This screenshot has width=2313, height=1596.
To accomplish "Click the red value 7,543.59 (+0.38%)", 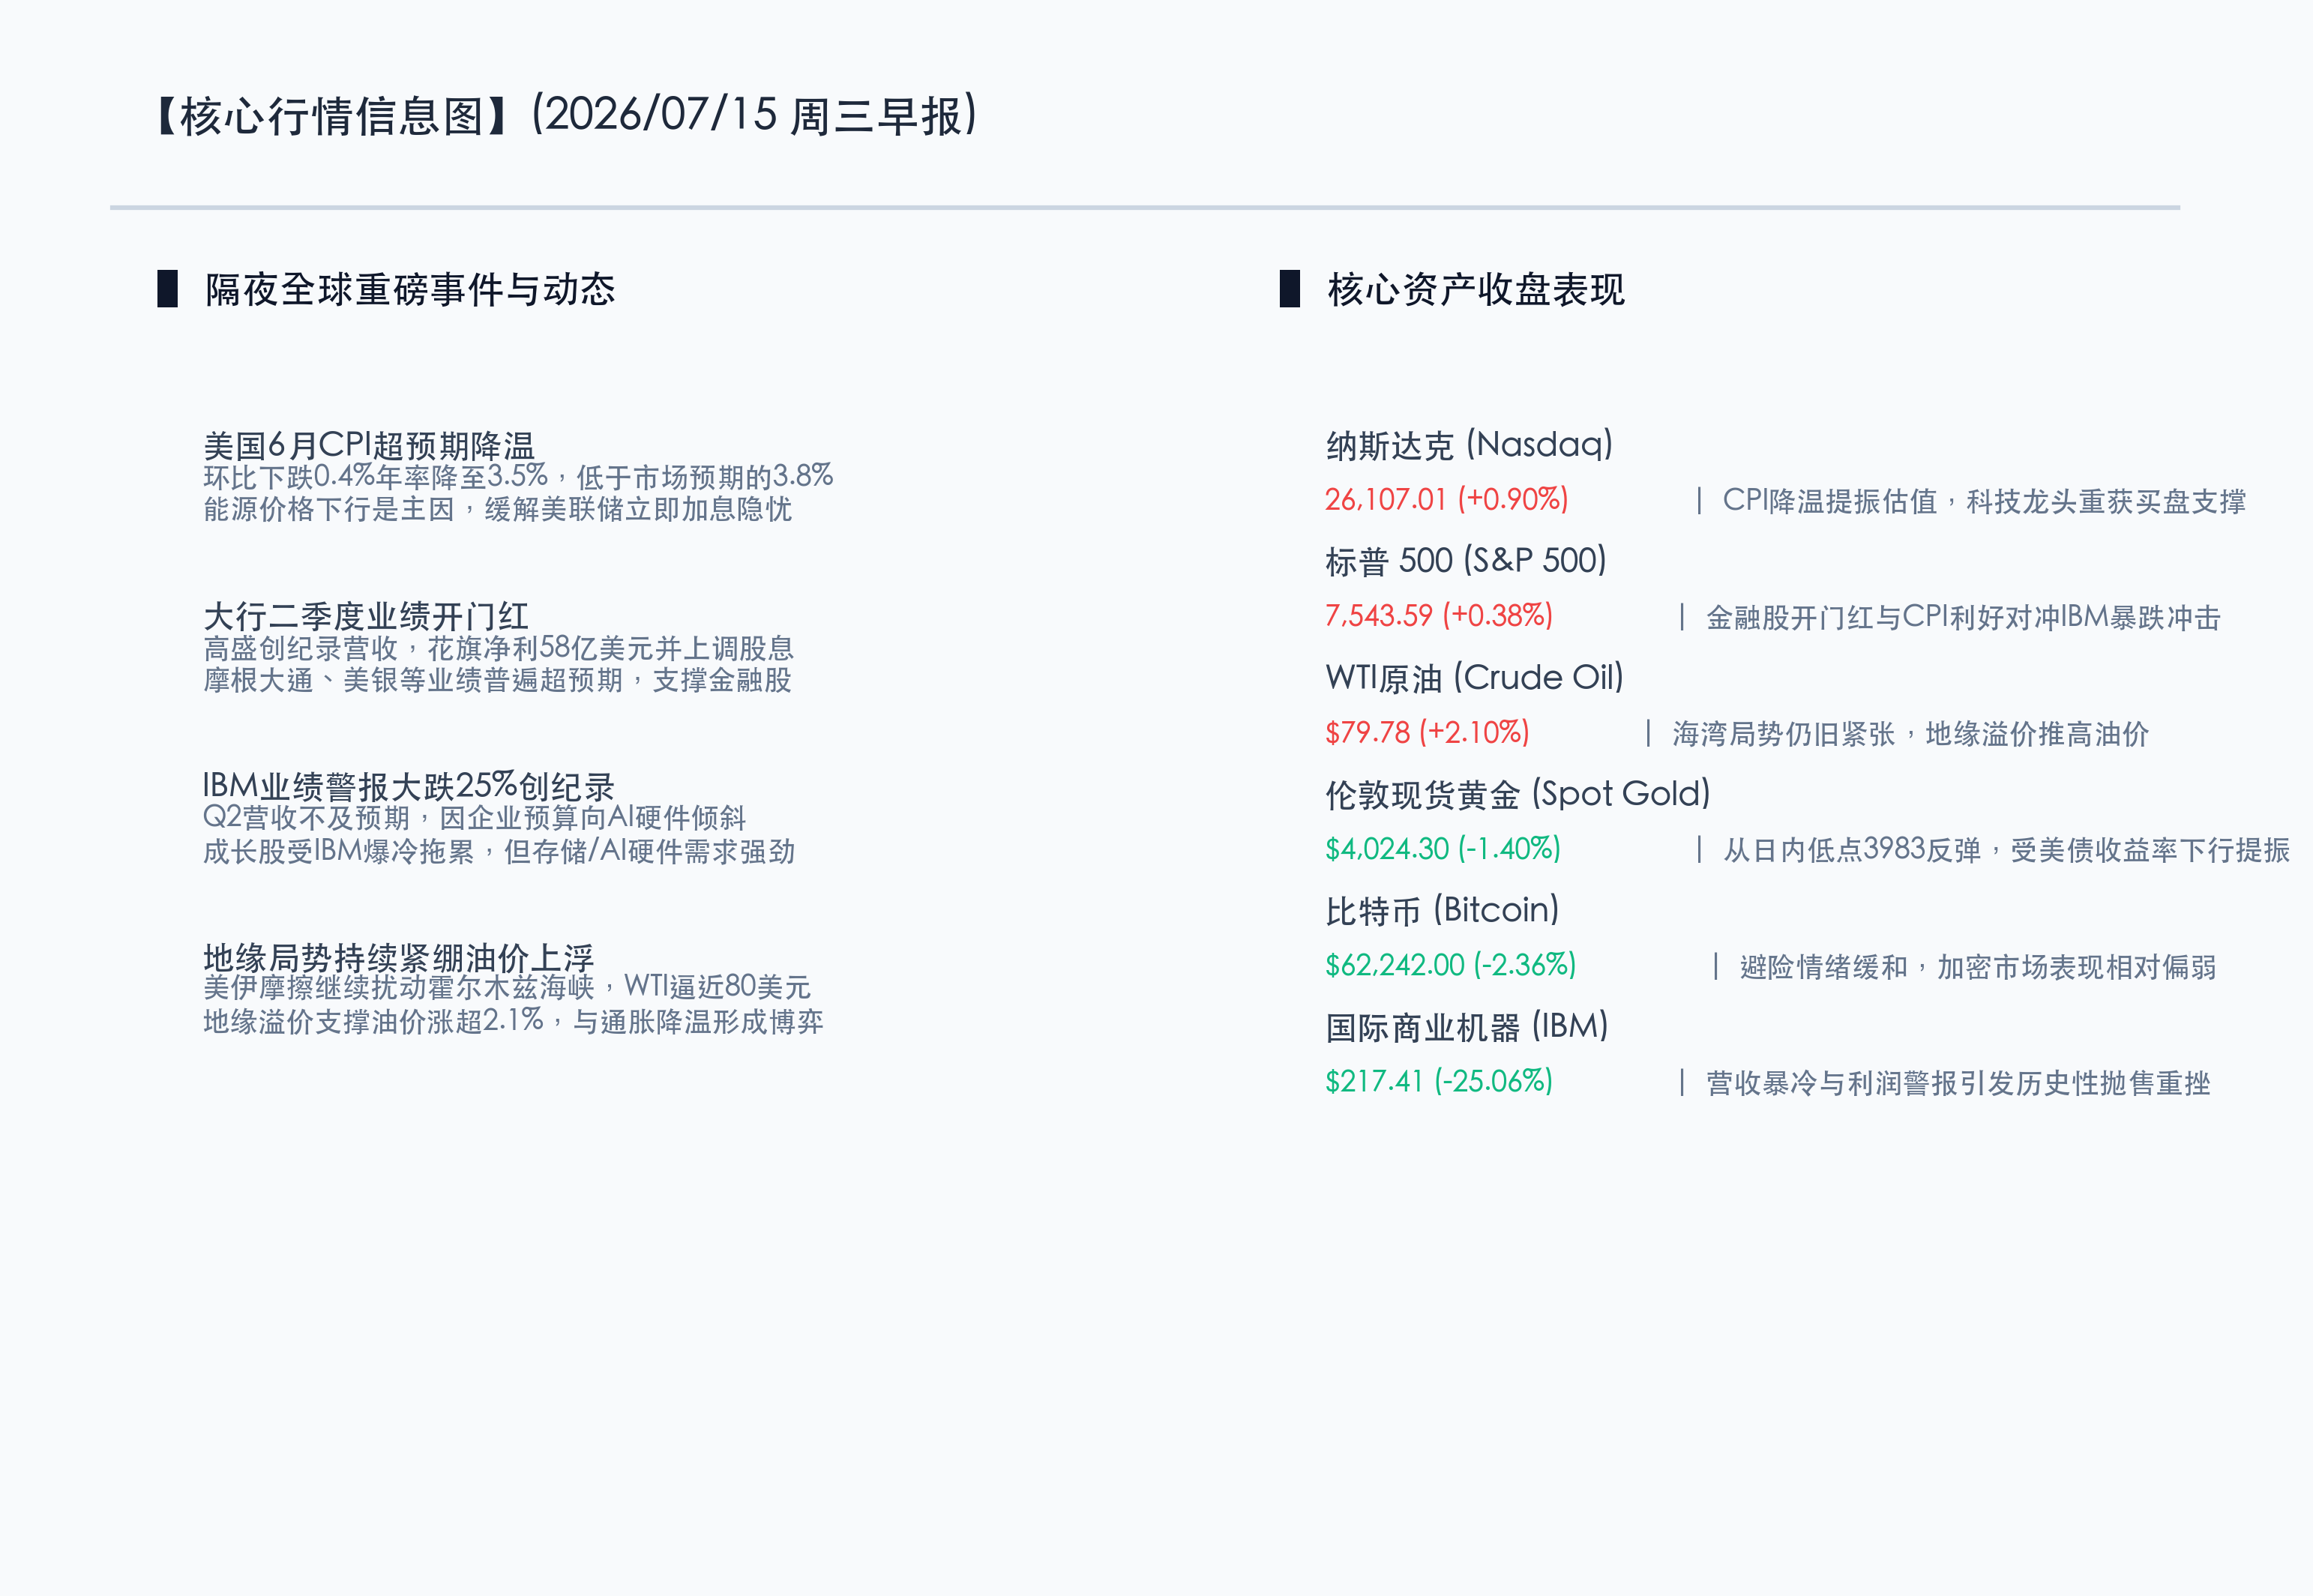I will (1438, 615).
